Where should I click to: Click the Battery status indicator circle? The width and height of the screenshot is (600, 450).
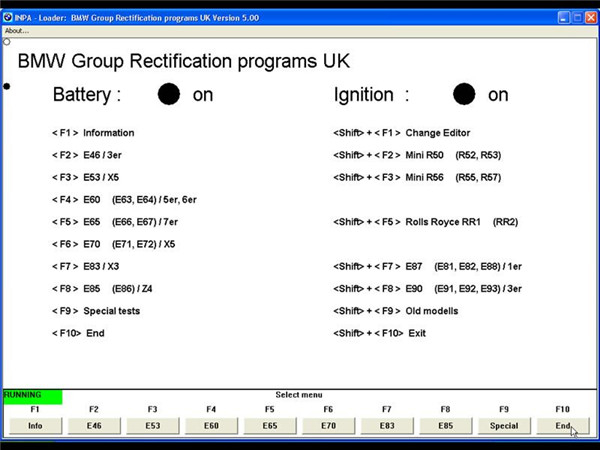[169, 94]
